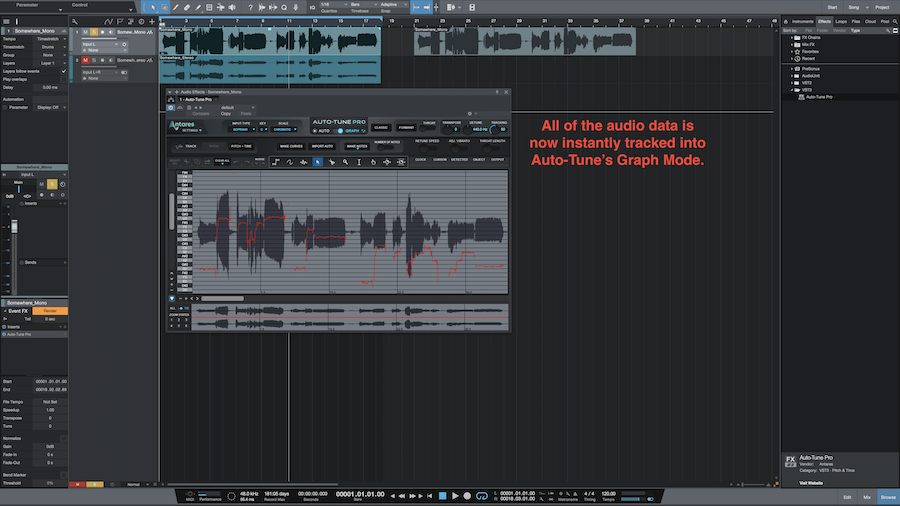The height and width of the screenshot is (506, 900).
Task: Mute the Somewhere_Mono track
Action: 86,32
